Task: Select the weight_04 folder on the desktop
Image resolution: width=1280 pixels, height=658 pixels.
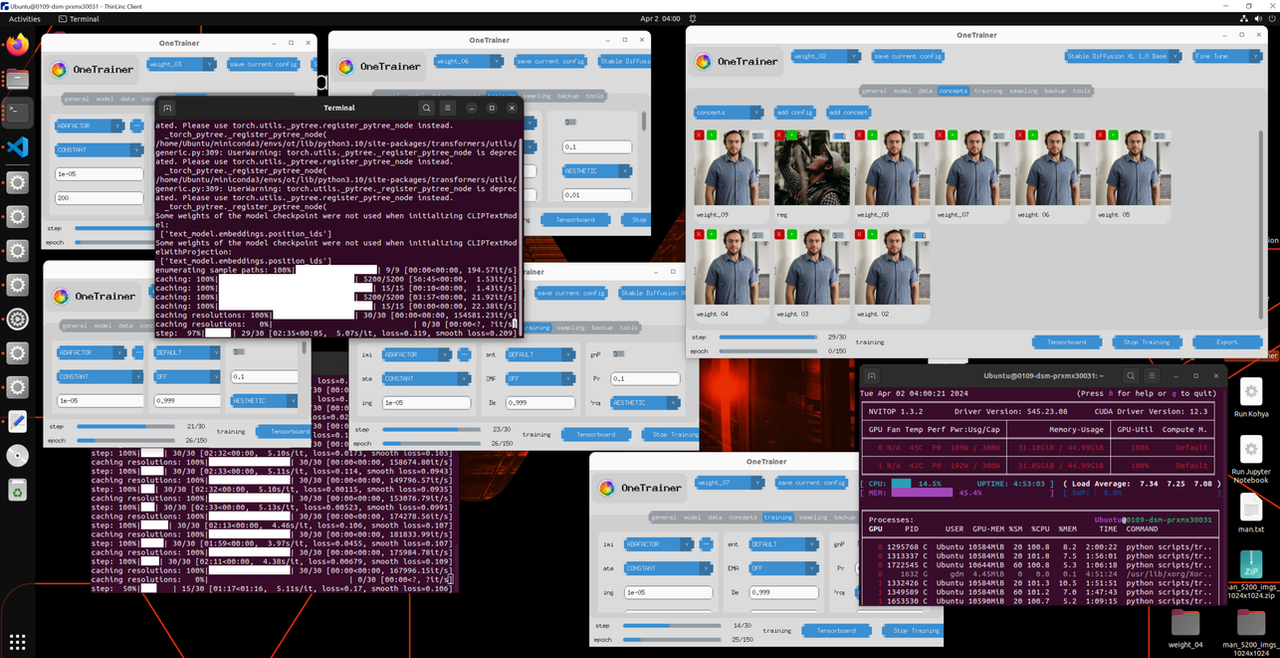Action: 1185,629
